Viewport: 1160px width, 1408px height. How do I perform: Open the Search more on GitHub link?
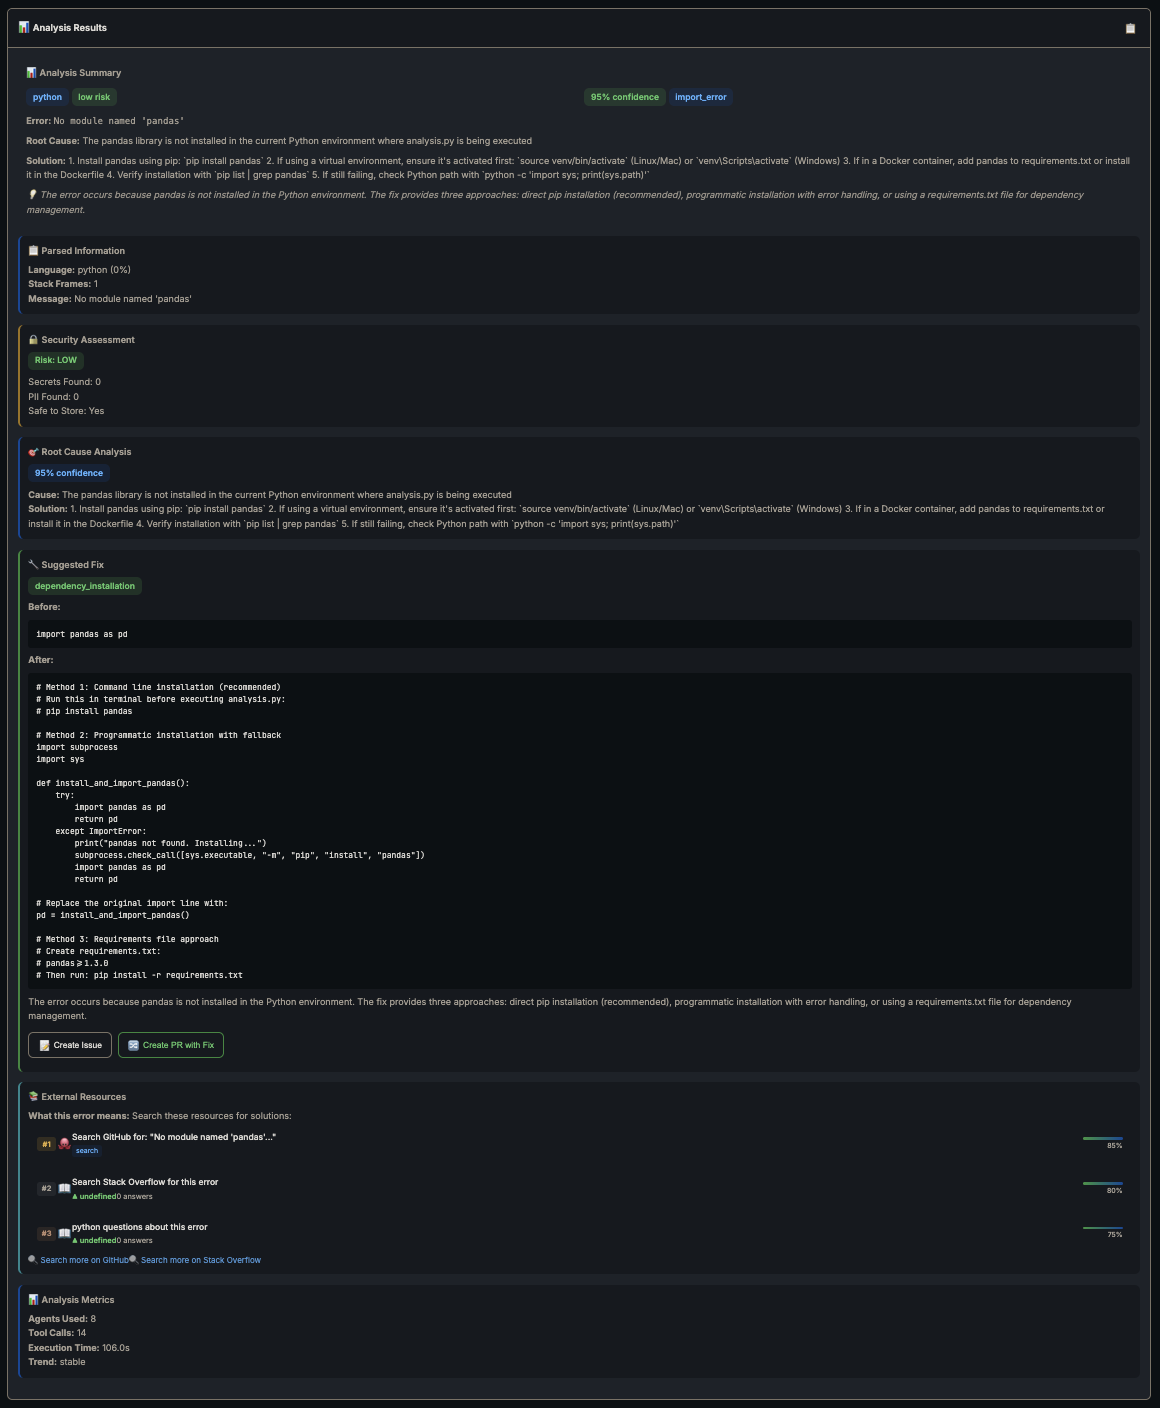tap(84, 1260)
